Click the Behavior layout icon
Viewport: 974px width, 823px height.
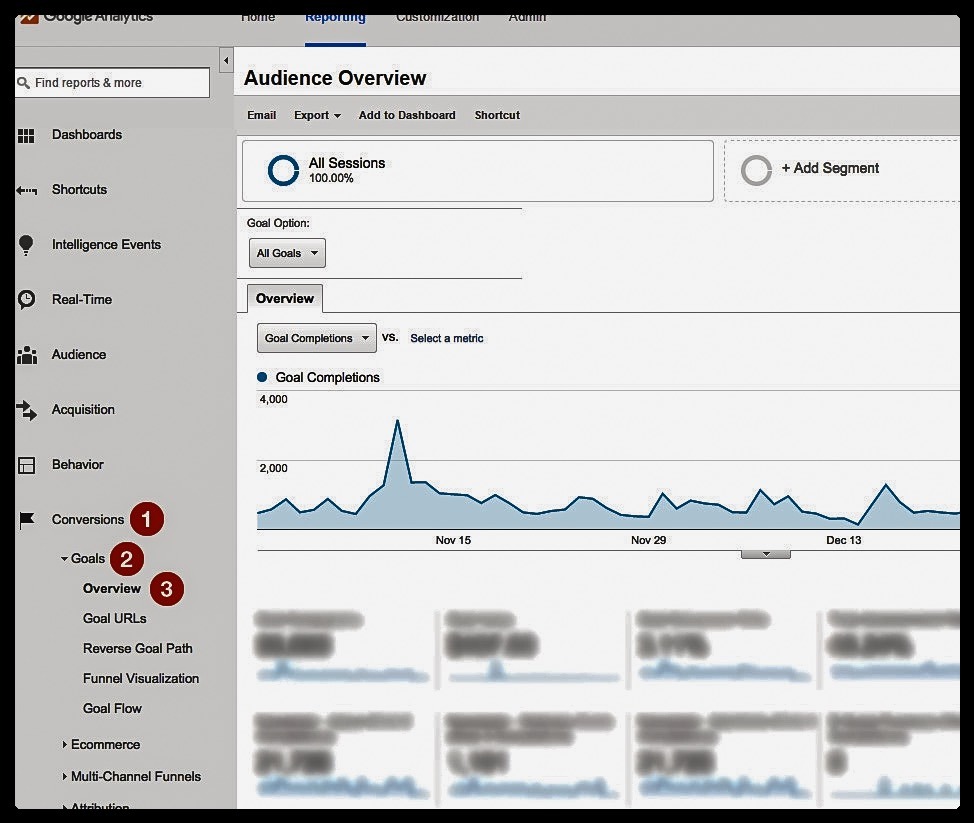coord(26,465)
